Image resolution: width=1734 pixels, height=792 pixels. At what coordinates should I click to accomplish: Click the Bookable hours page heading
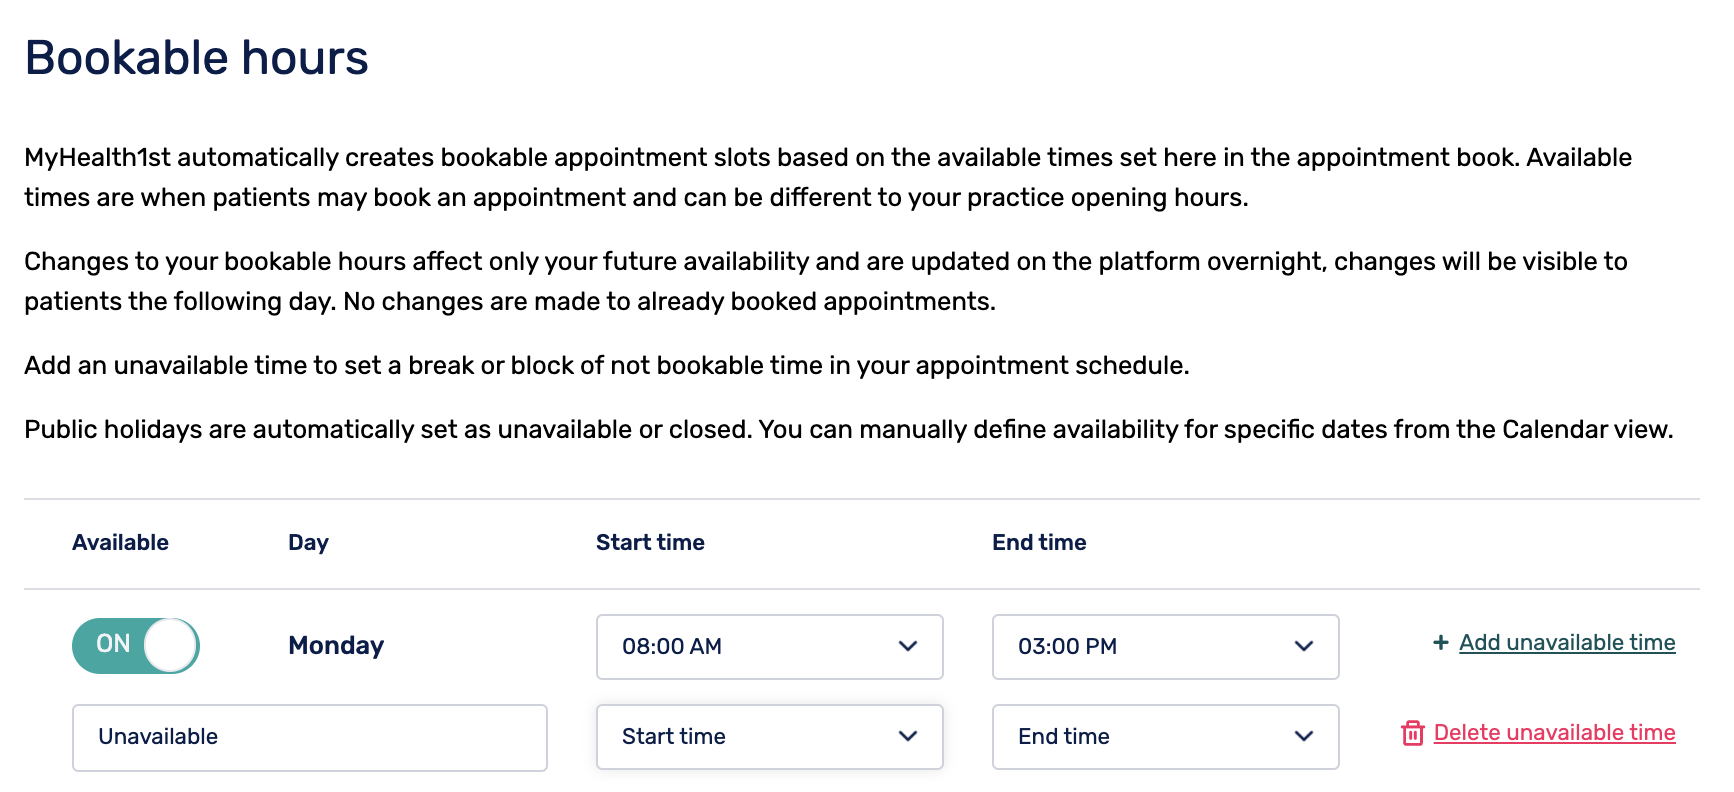197,58
